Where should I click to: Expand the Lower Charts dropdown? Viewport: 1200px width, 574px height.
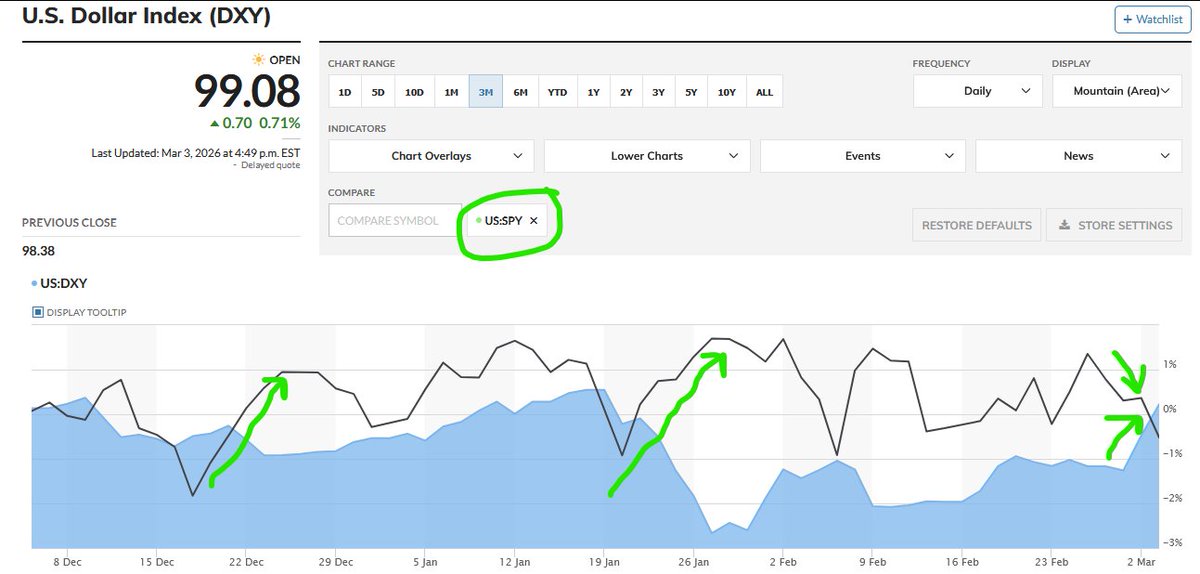point(647,156)
